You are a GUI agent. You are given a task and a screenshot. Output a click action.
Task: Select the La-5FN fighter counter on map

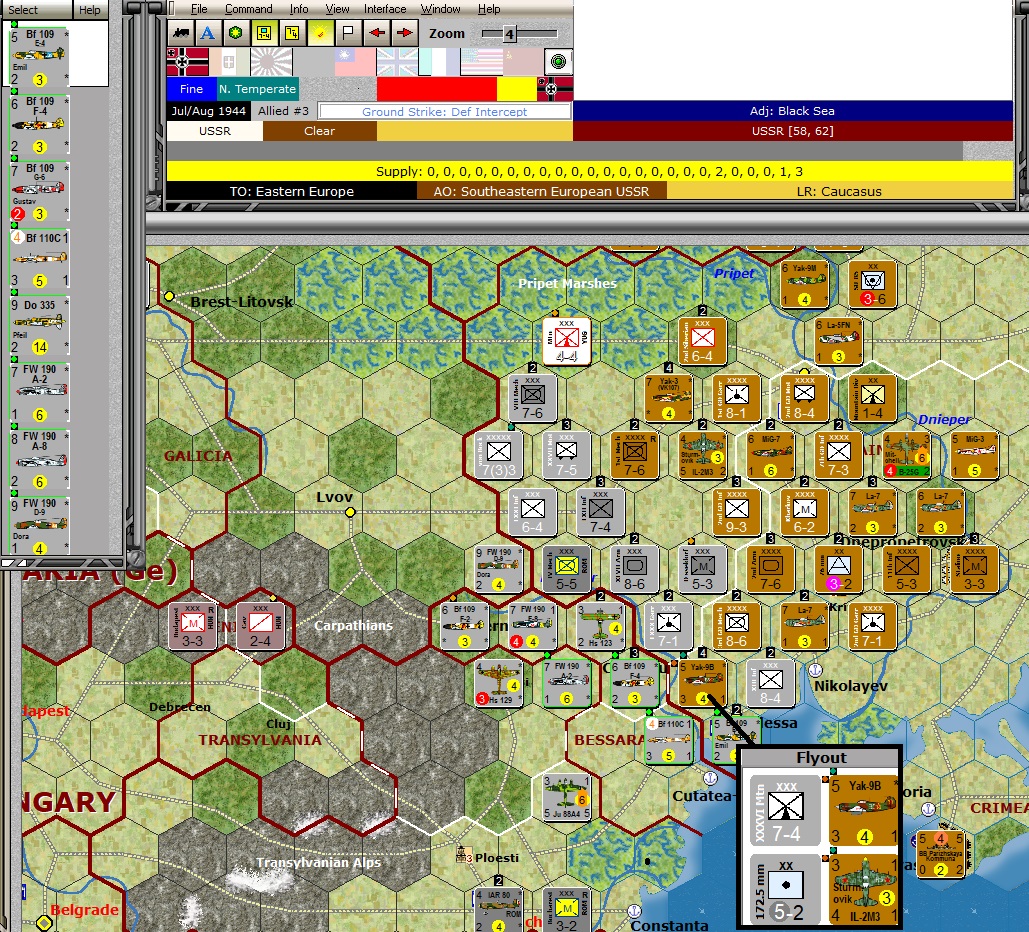[839, 341]
